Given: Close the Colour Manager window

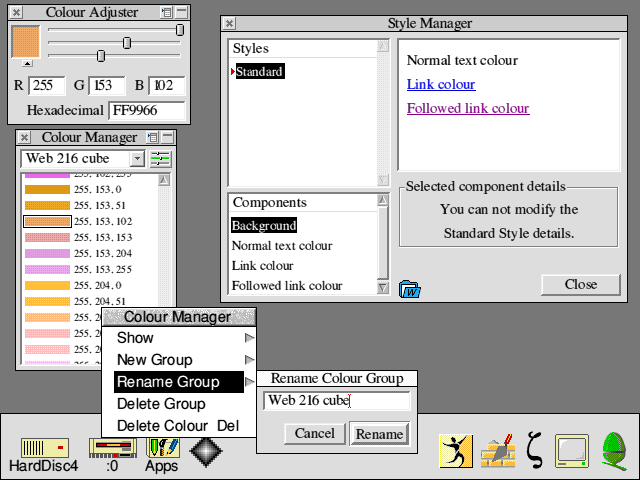Looking at the screenshot, I should click(24, 137).
